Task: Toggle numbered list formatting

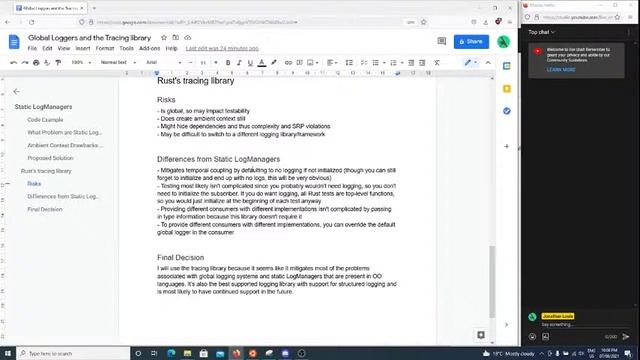Action: pos(393,62)
